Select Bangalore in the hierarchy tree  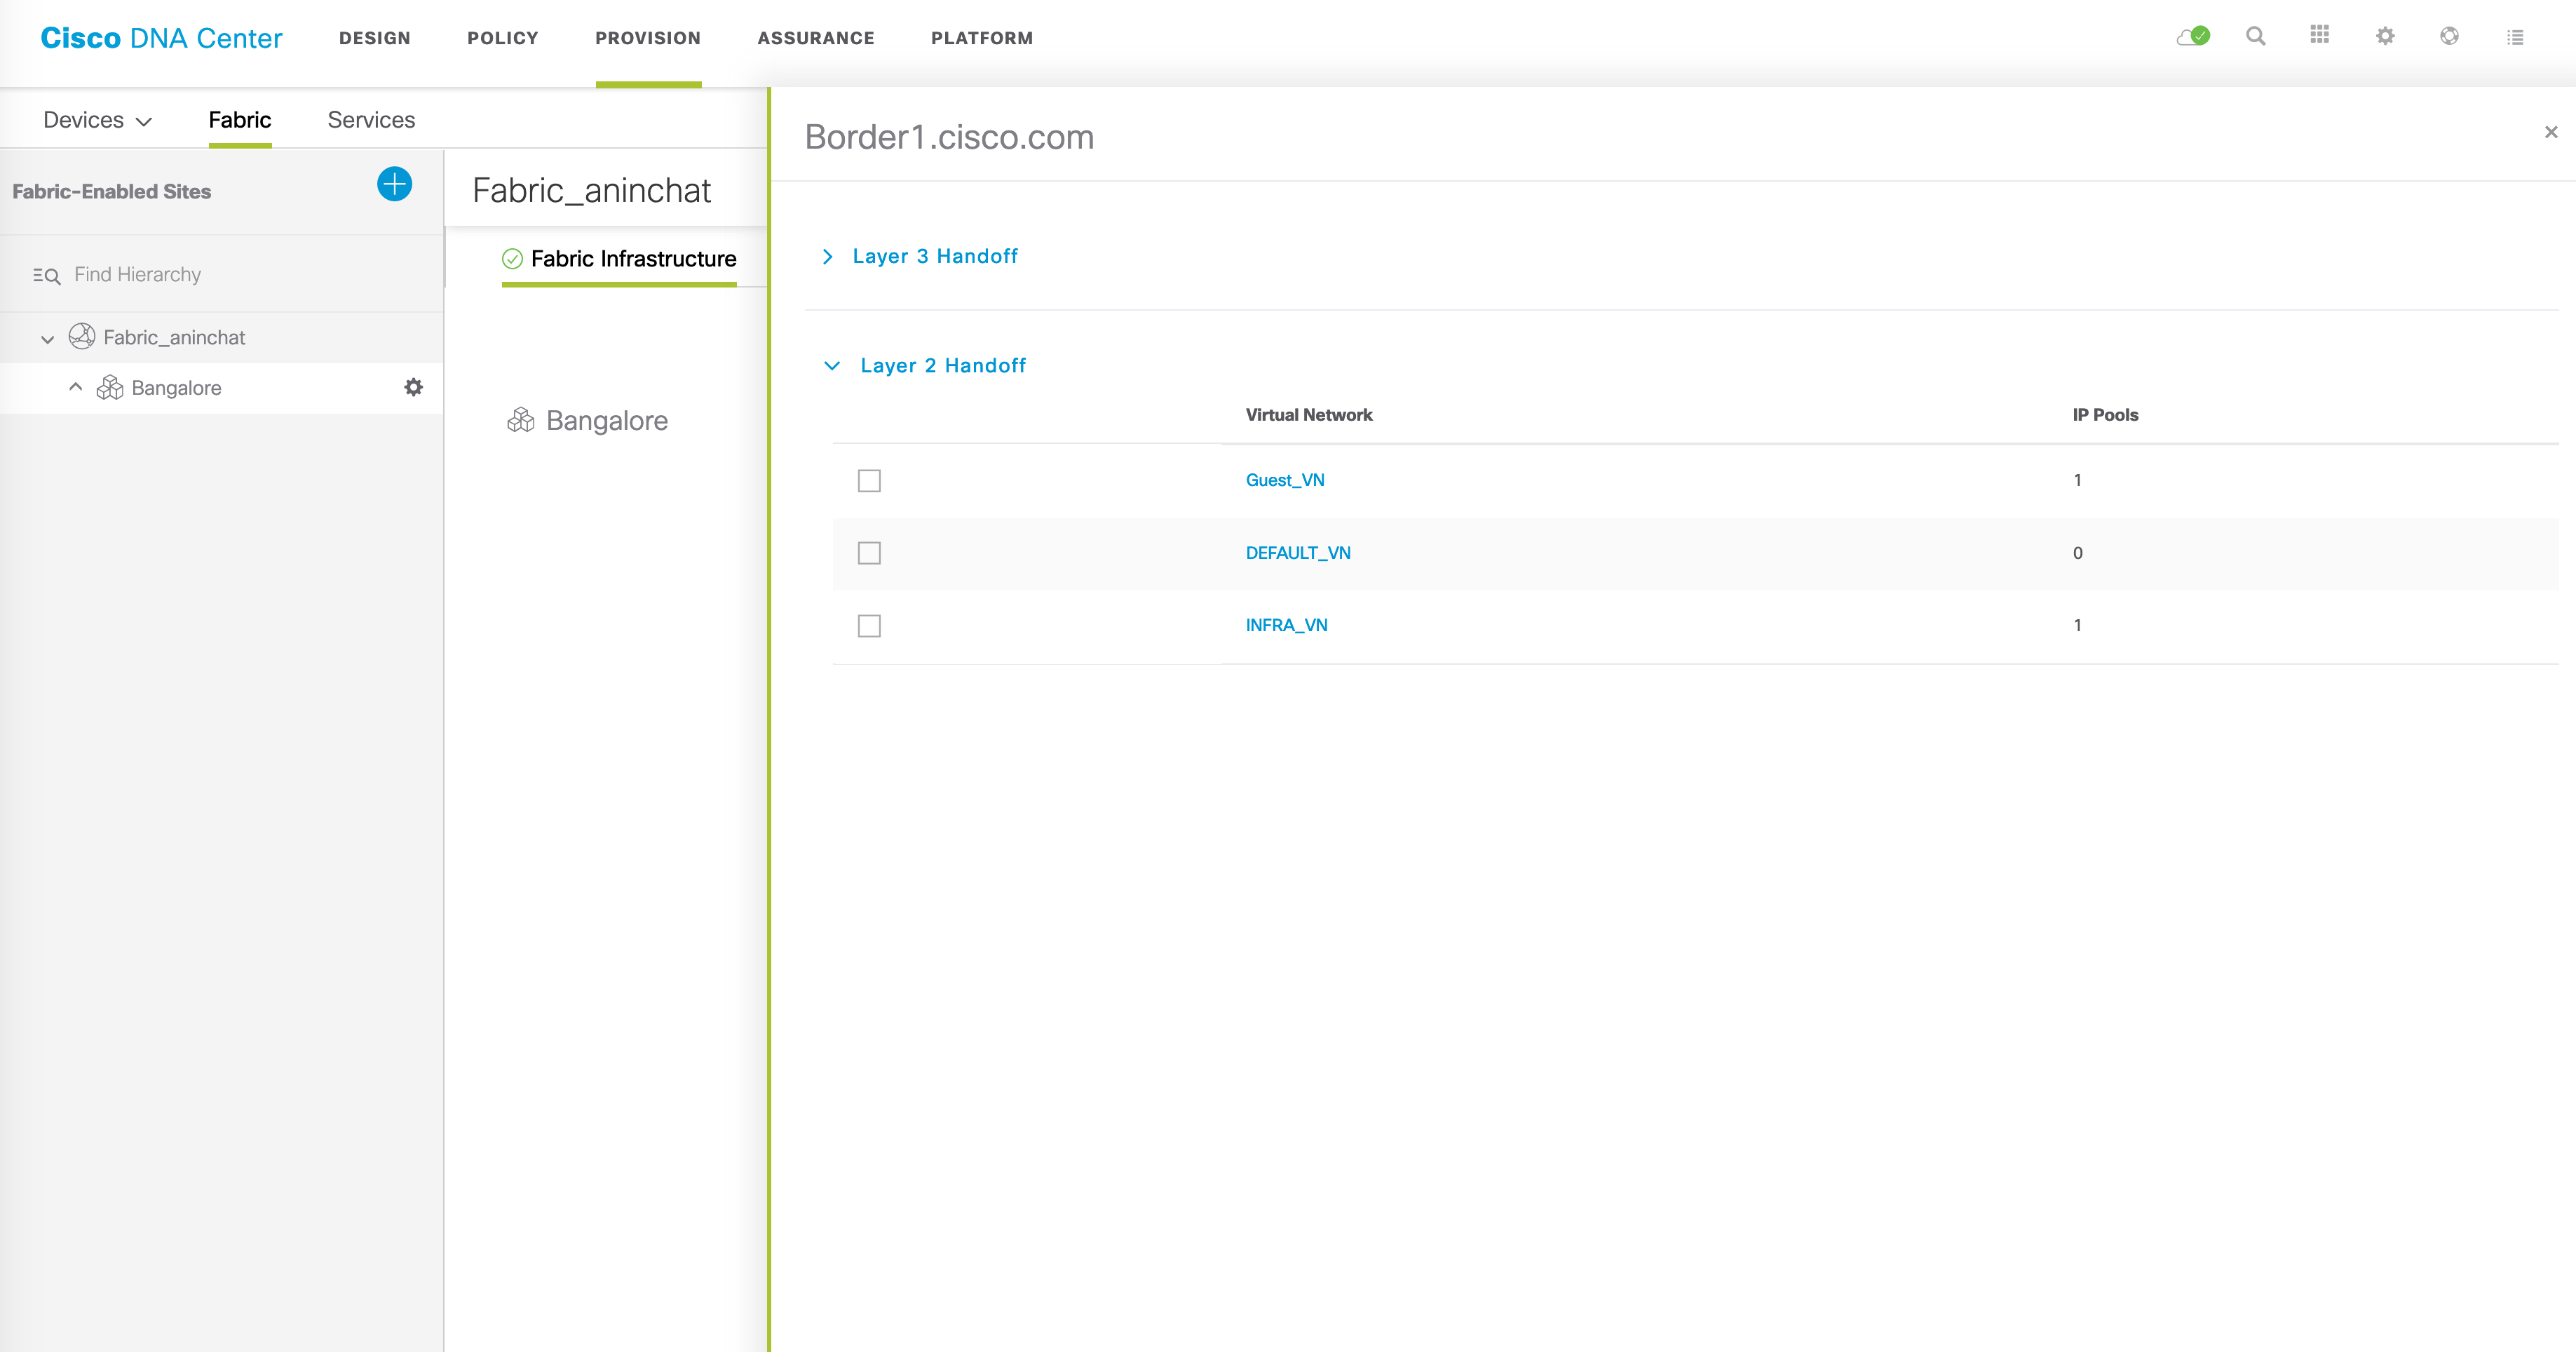[x=176, y=388]
